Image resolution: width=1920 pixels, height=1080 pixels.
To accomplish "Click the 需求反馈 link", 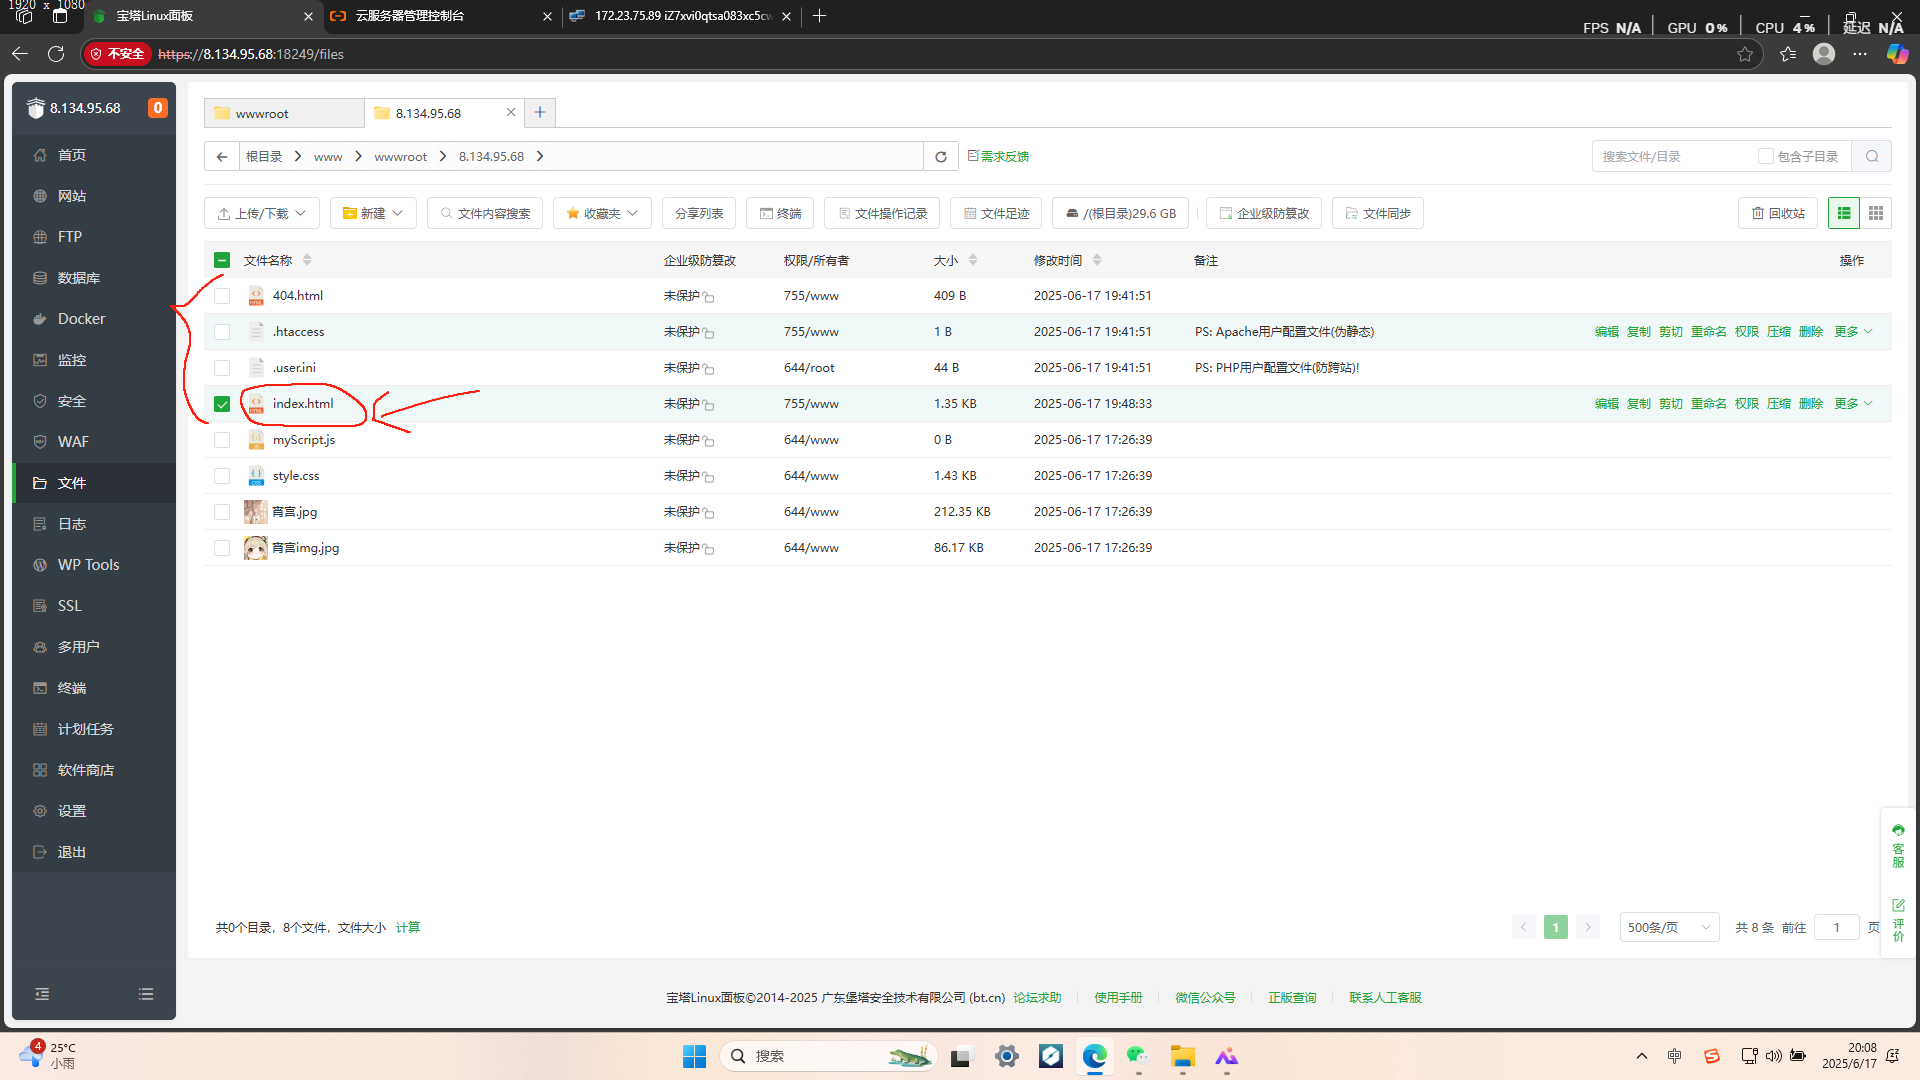I will pyautogui.click(x=998, y=156).
